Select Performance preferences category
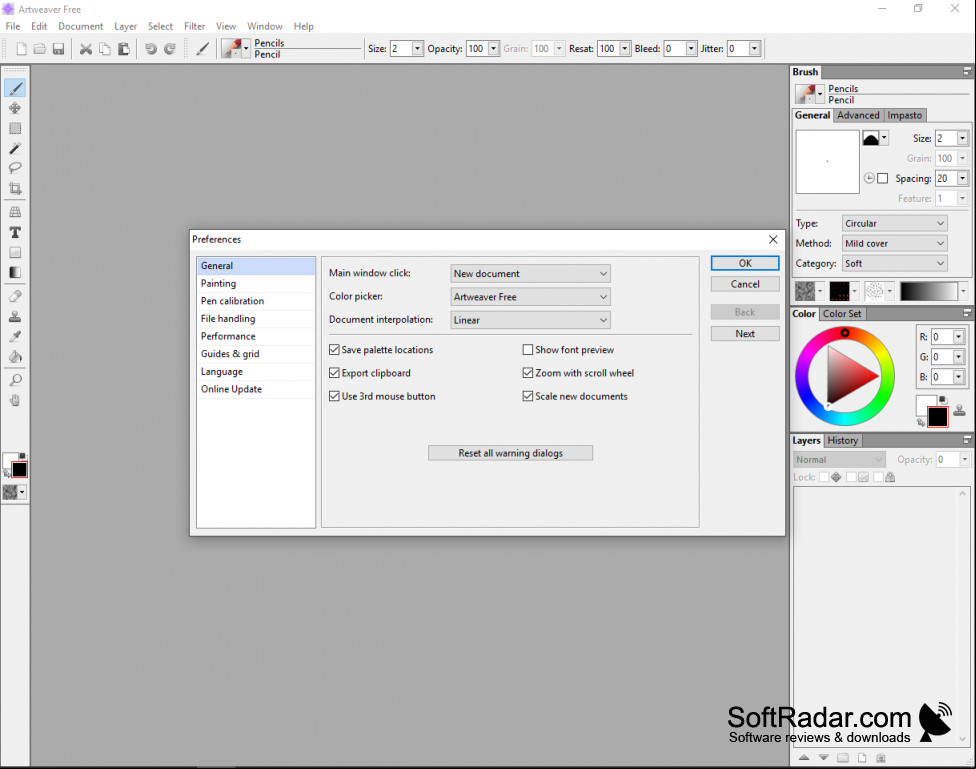976x769 pixels. 256,336
